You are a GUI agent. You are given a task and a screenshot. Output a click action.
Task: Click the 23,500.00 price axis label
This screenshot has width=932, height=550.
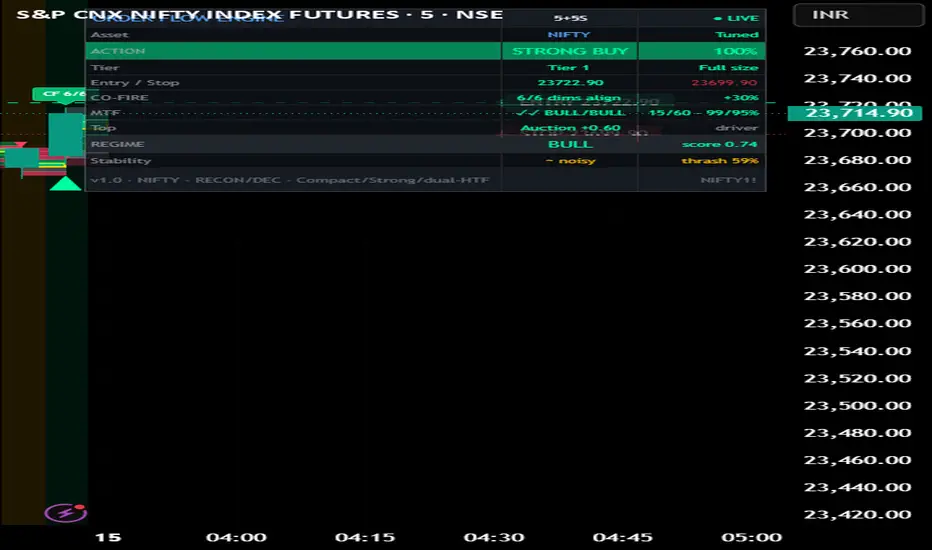(x=857, y=406)
